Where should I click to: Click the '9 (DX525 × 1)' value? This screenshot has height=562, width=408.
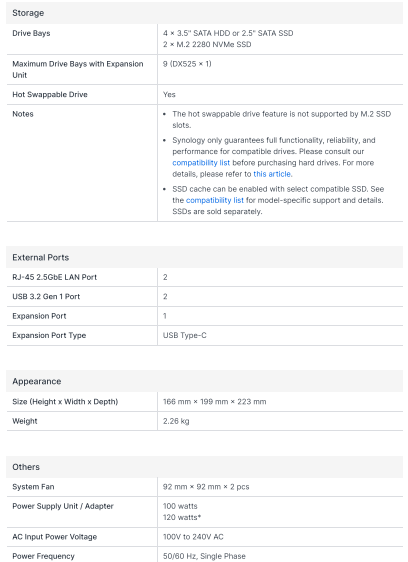coord(187,64)
